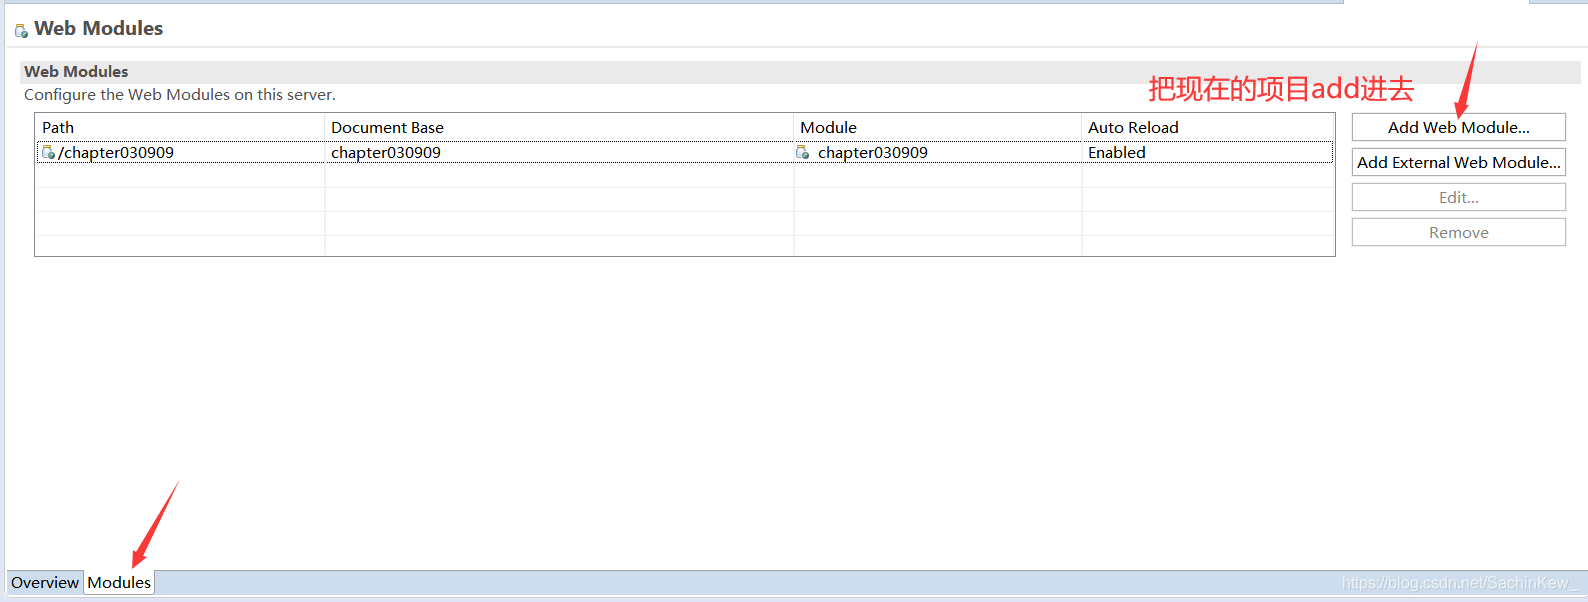Viewport: 1588px width, 602px height.
Task: Click the grey Web Modules section header
Action: coord(800,72)
